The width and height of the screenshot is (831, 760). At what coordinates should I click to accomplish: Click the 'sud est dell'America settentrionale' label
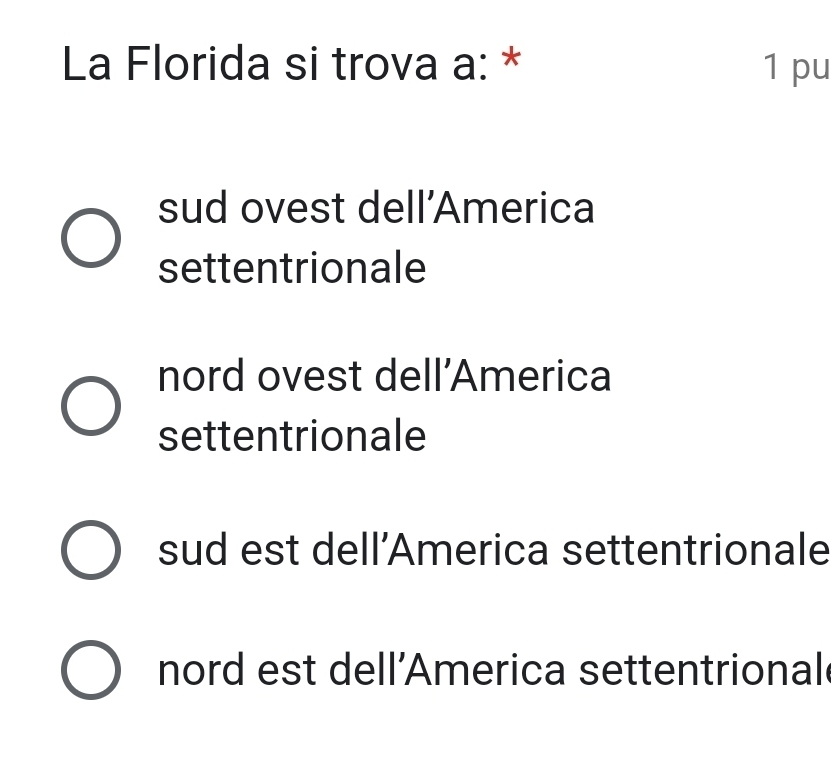492,551
